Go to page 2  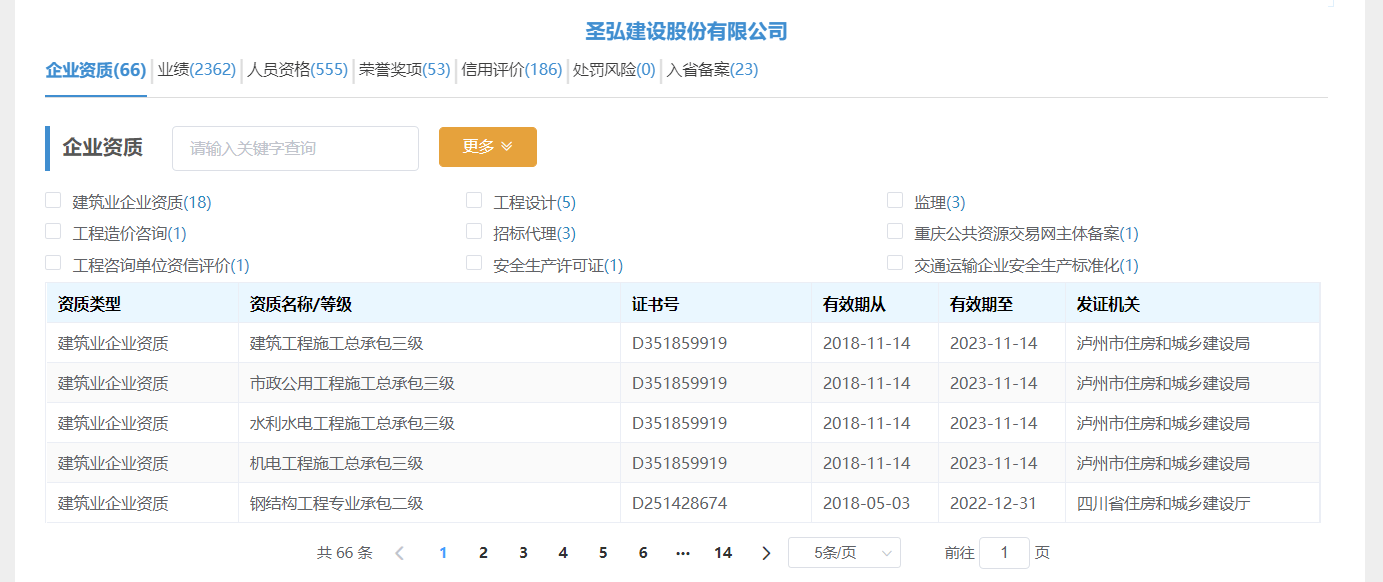pyautogui.click(x=483, y=553)
